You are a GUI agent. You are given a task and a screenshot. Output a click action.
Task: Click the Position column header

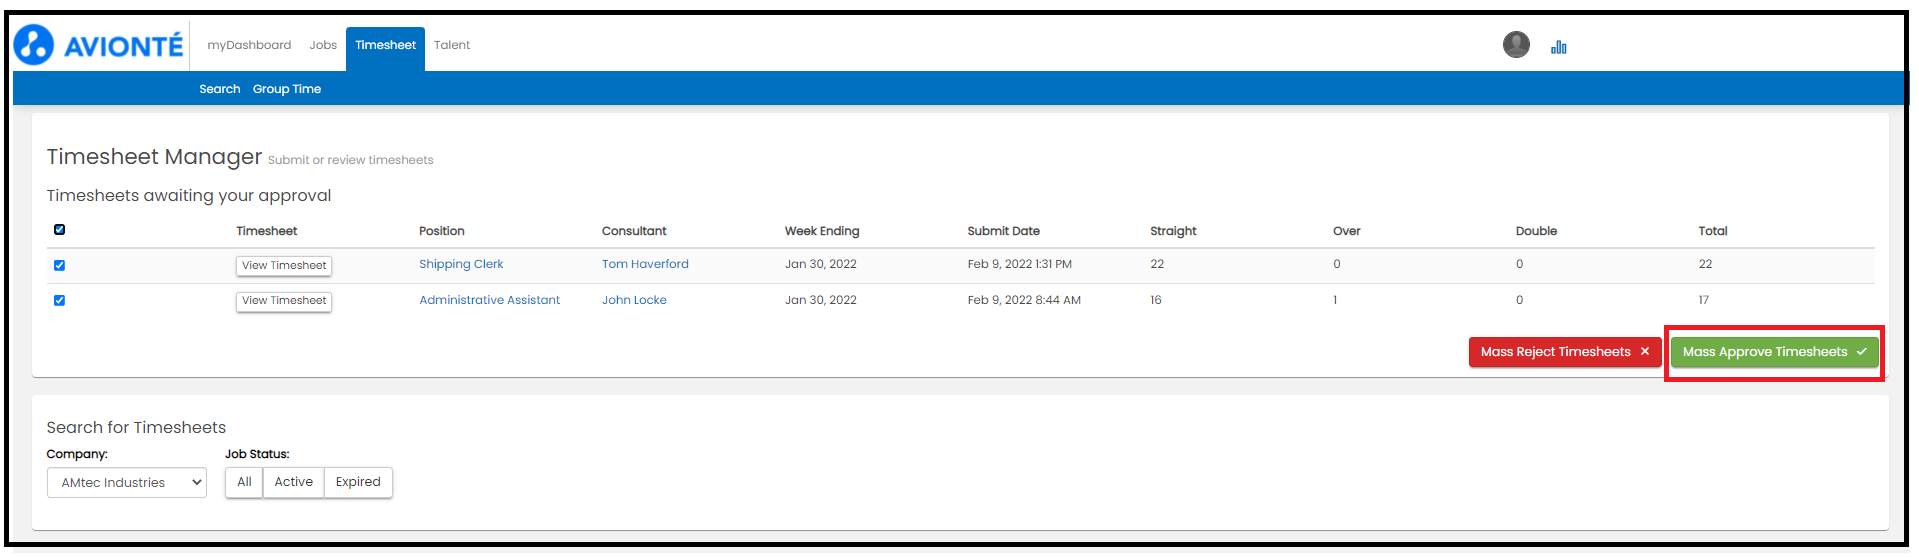click(x=442, y=231)
